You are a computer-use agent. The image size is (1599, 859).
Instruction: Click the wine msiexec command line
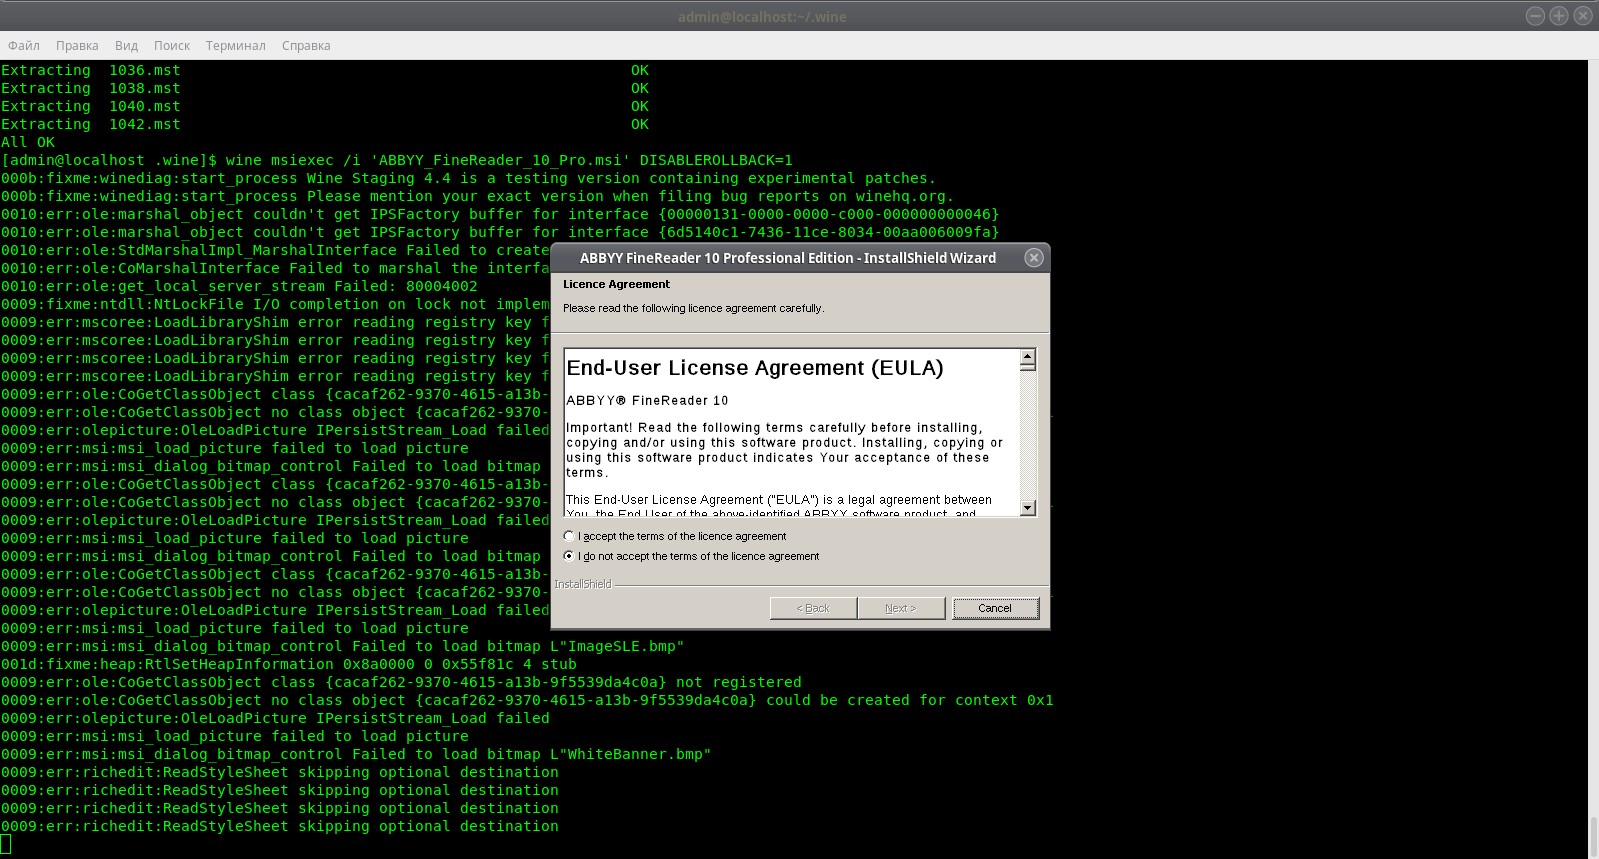click(397, 160)
